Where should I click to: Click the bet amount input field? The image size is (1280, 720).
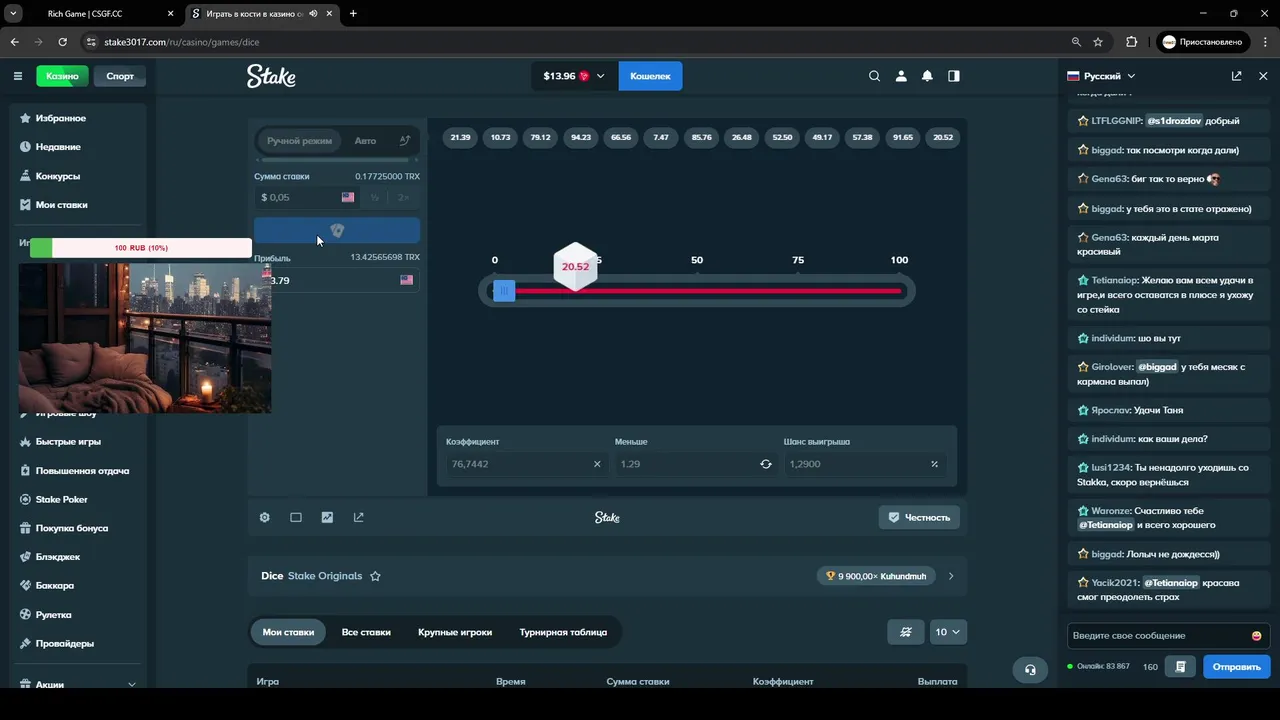click(307, 197)
